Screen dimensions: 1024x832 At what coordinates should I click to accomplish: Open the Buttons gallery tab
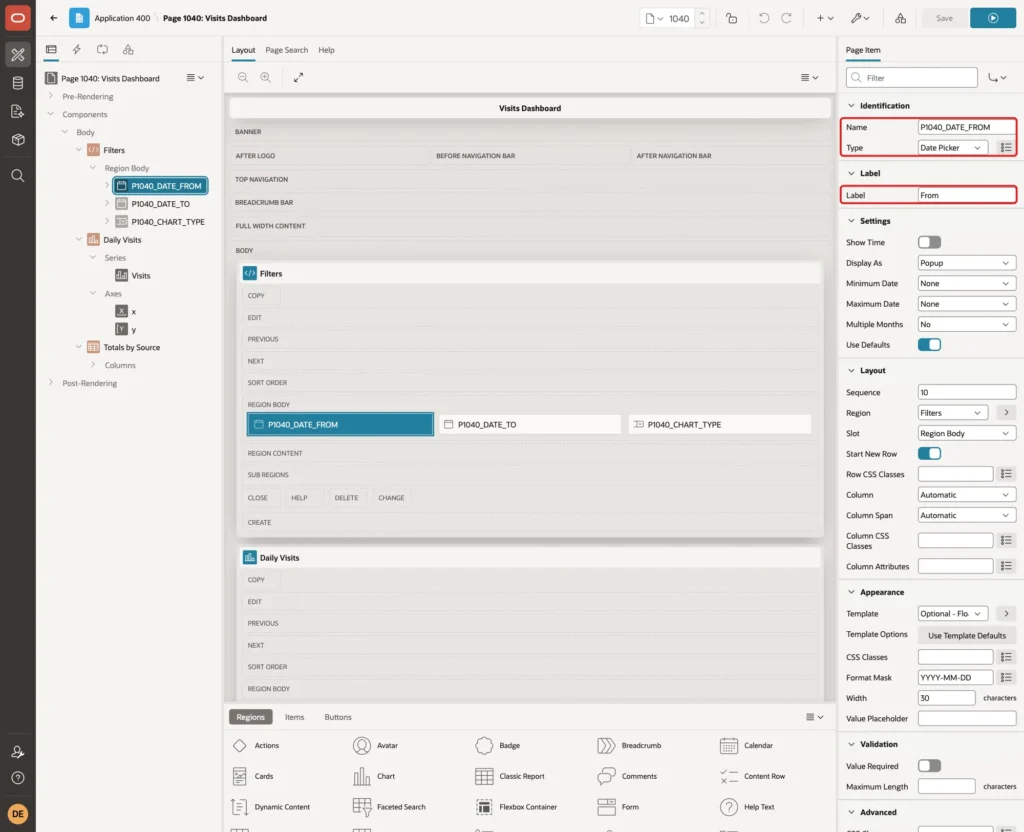338,717
